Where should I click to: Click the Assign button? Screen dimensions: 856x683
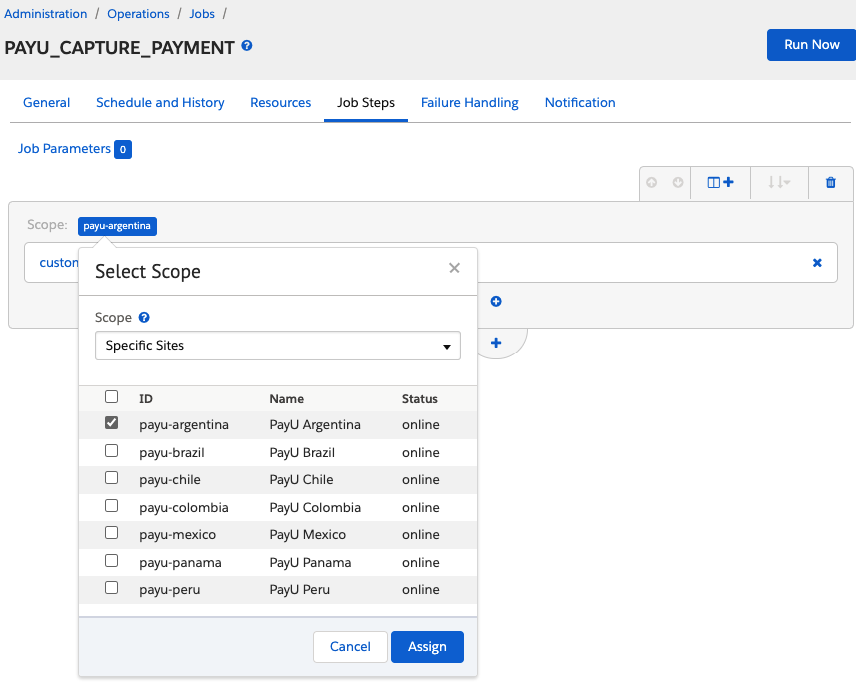pyautogui.click(x=427, y=647)
